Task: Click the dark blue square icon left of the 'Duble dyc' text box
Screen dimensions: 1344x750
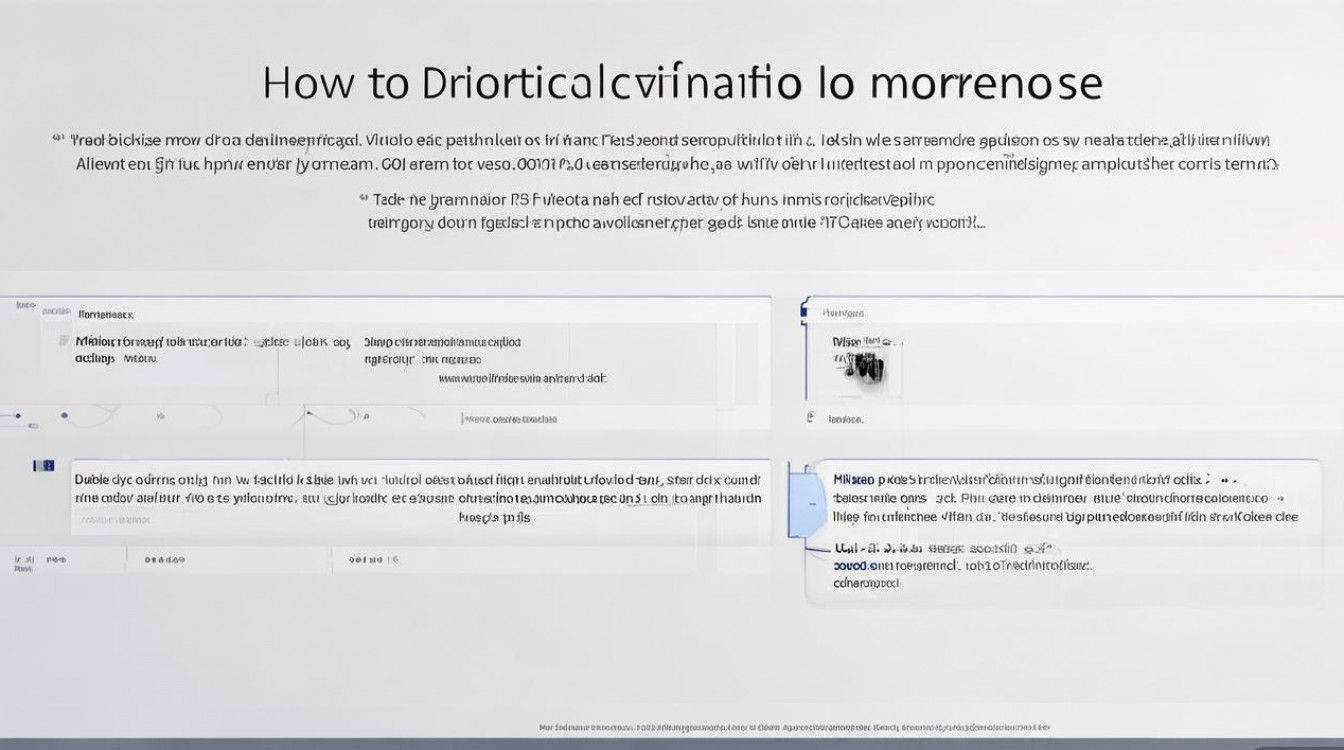Action: pos(43,466)
